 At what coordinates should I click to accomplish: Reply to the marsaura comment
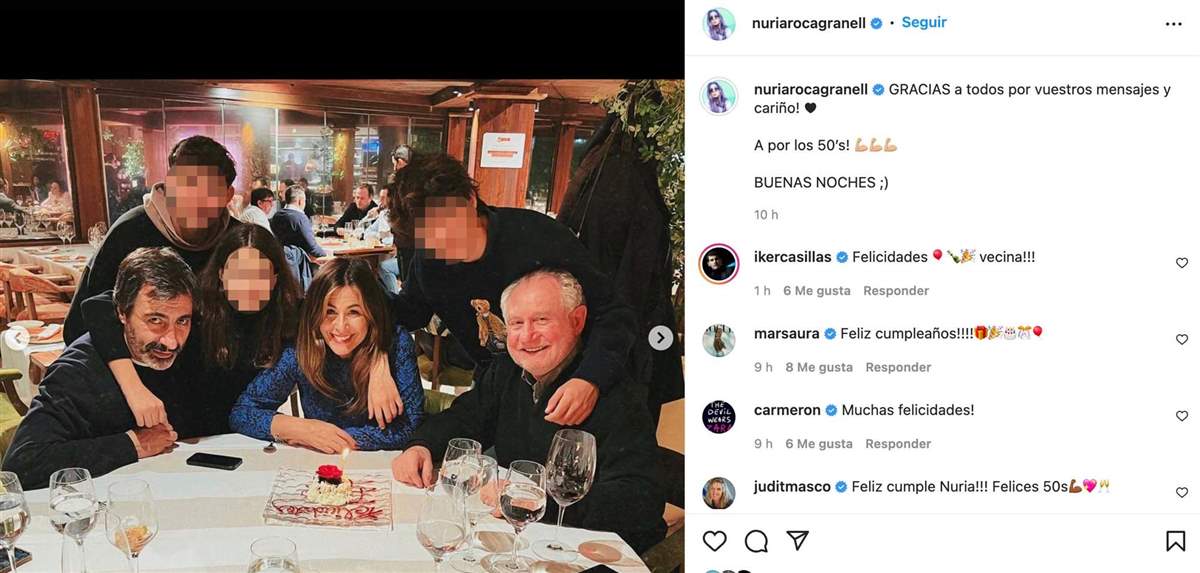click(x=898, y=367)
